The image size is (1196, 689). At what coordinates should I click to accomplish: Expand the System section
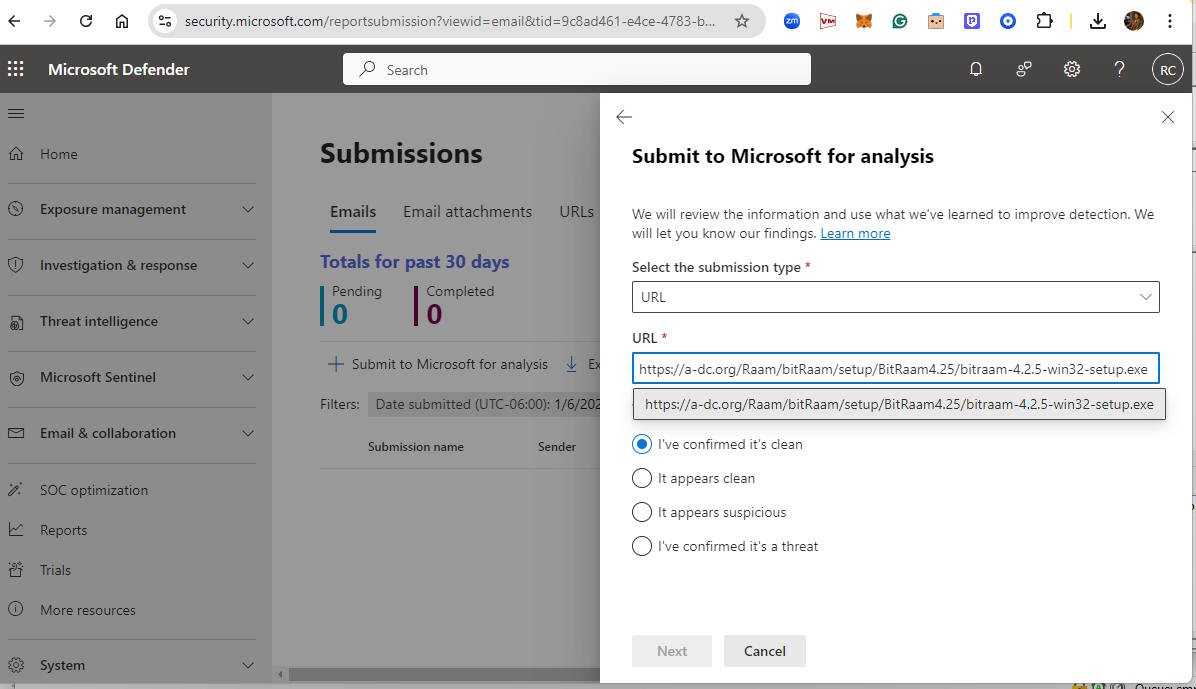(248, 665)
